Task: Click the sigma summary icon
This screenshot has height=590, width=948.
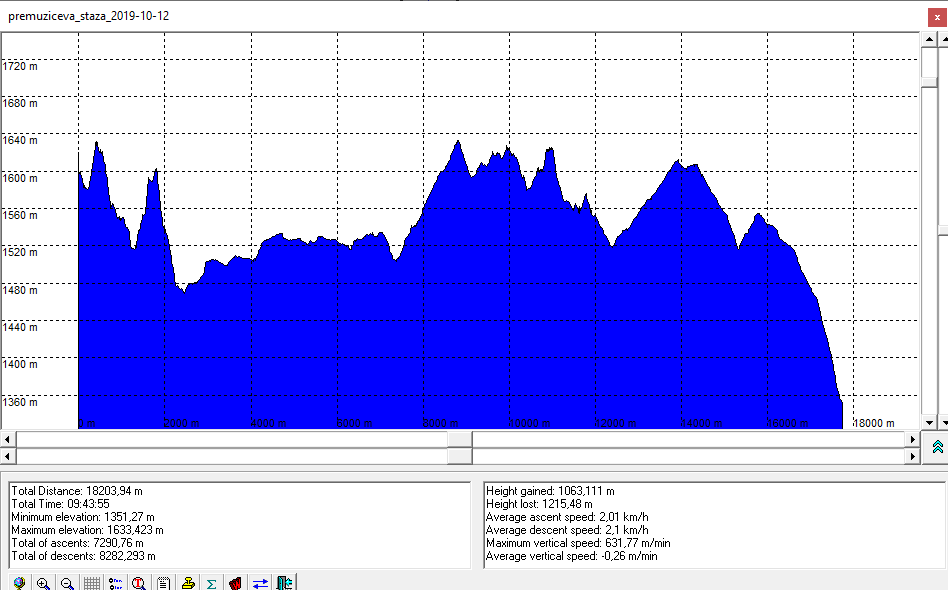Action: tap(211, 582)
